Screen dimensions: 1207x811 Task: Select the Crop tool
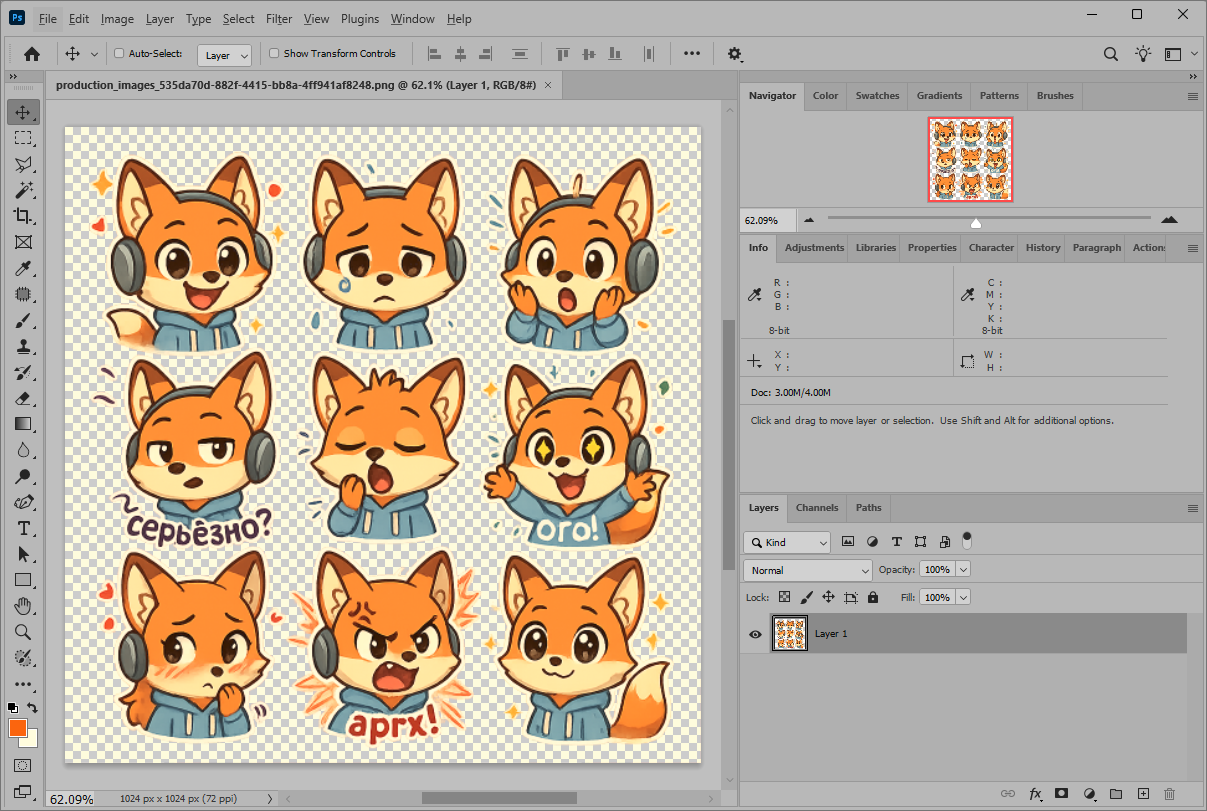tap(23, 216)
